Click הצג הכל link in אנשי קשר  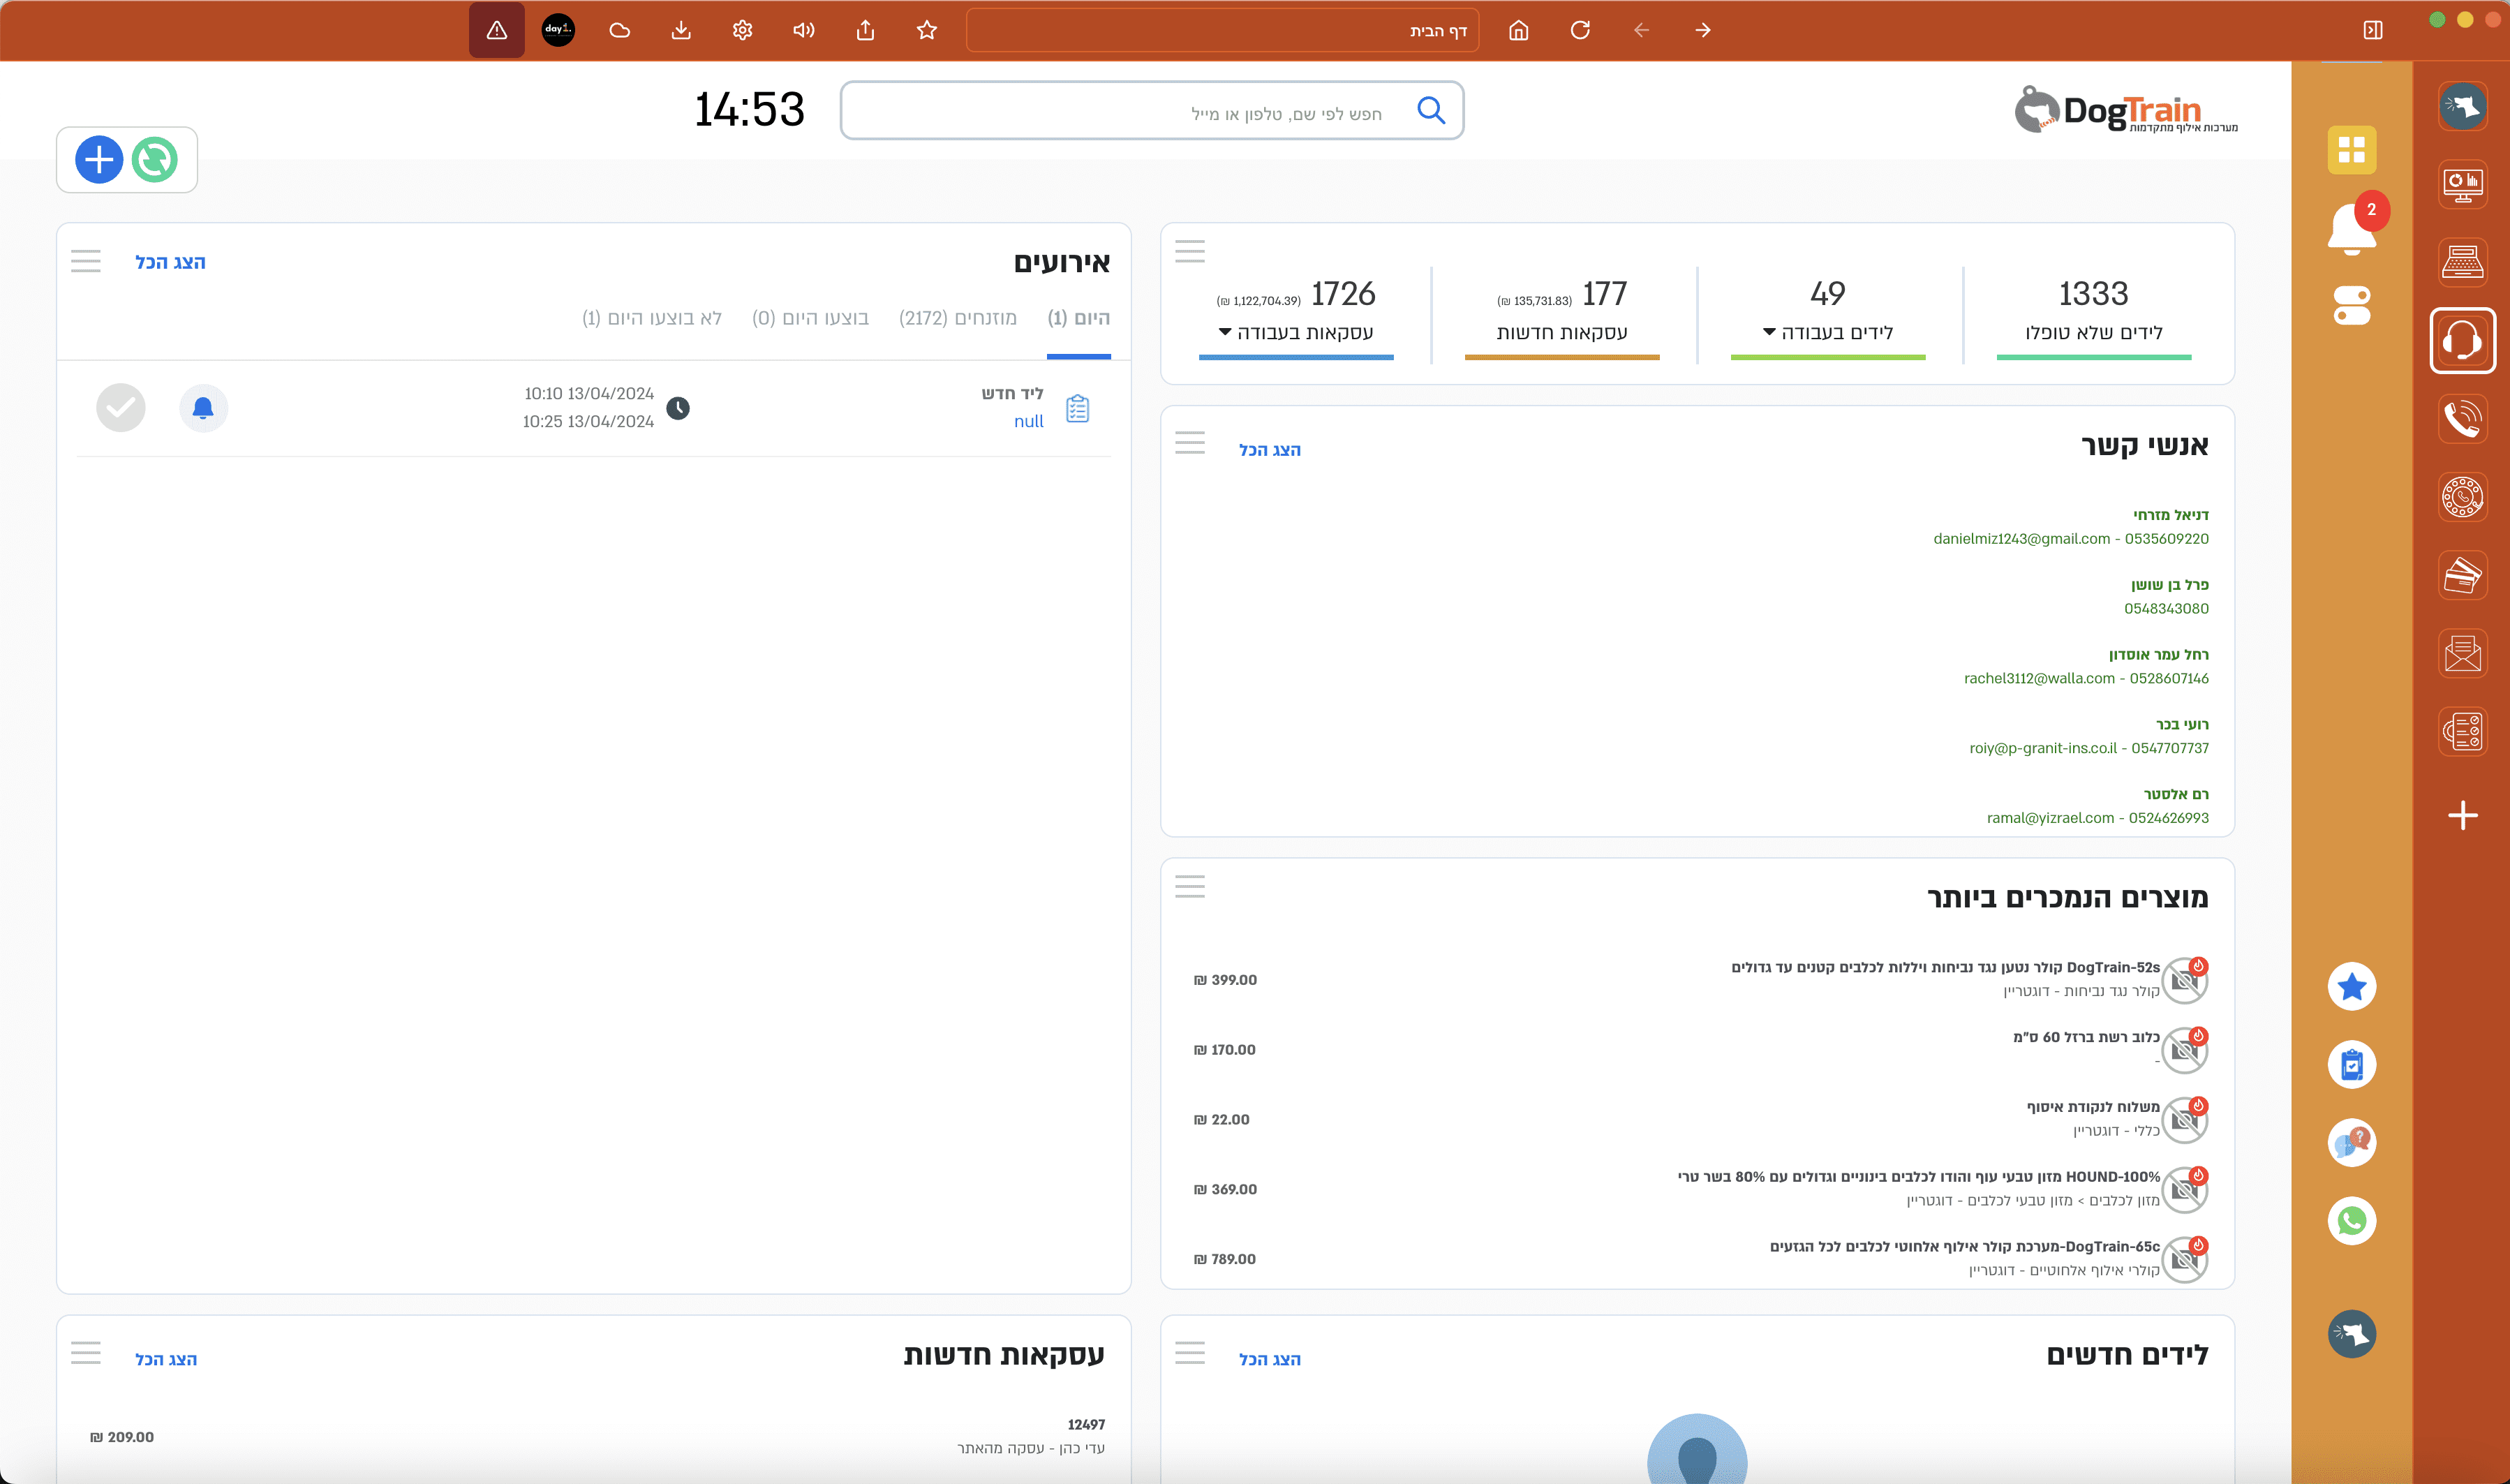tap(1269, 450)
